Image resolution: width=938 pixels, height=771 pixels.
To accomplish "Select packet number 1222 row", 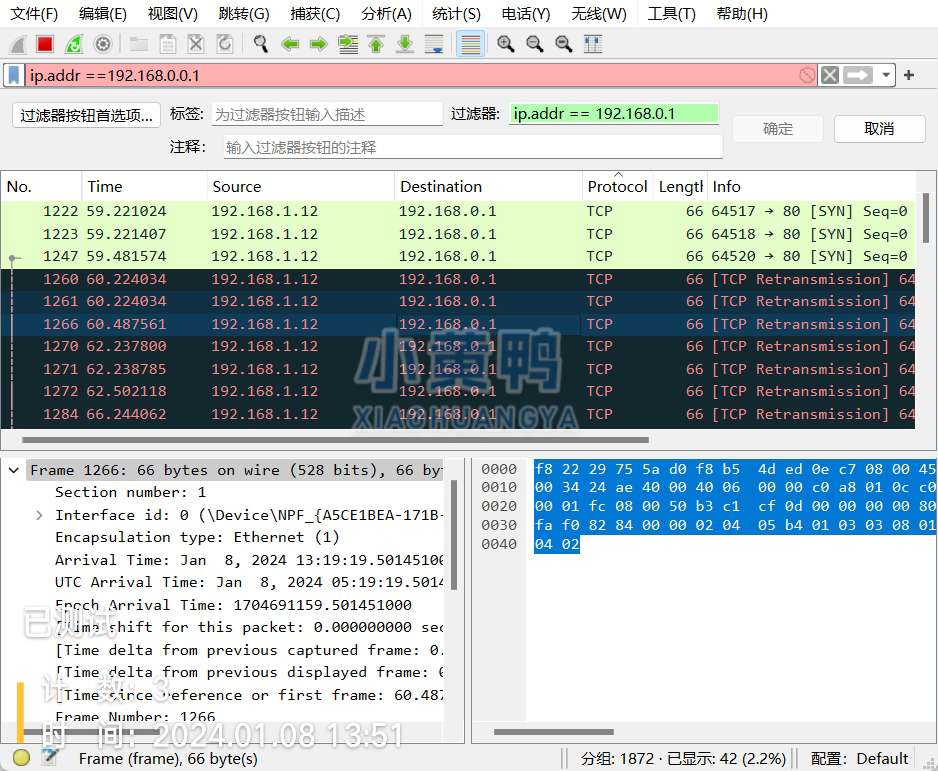I will point(458,211).
